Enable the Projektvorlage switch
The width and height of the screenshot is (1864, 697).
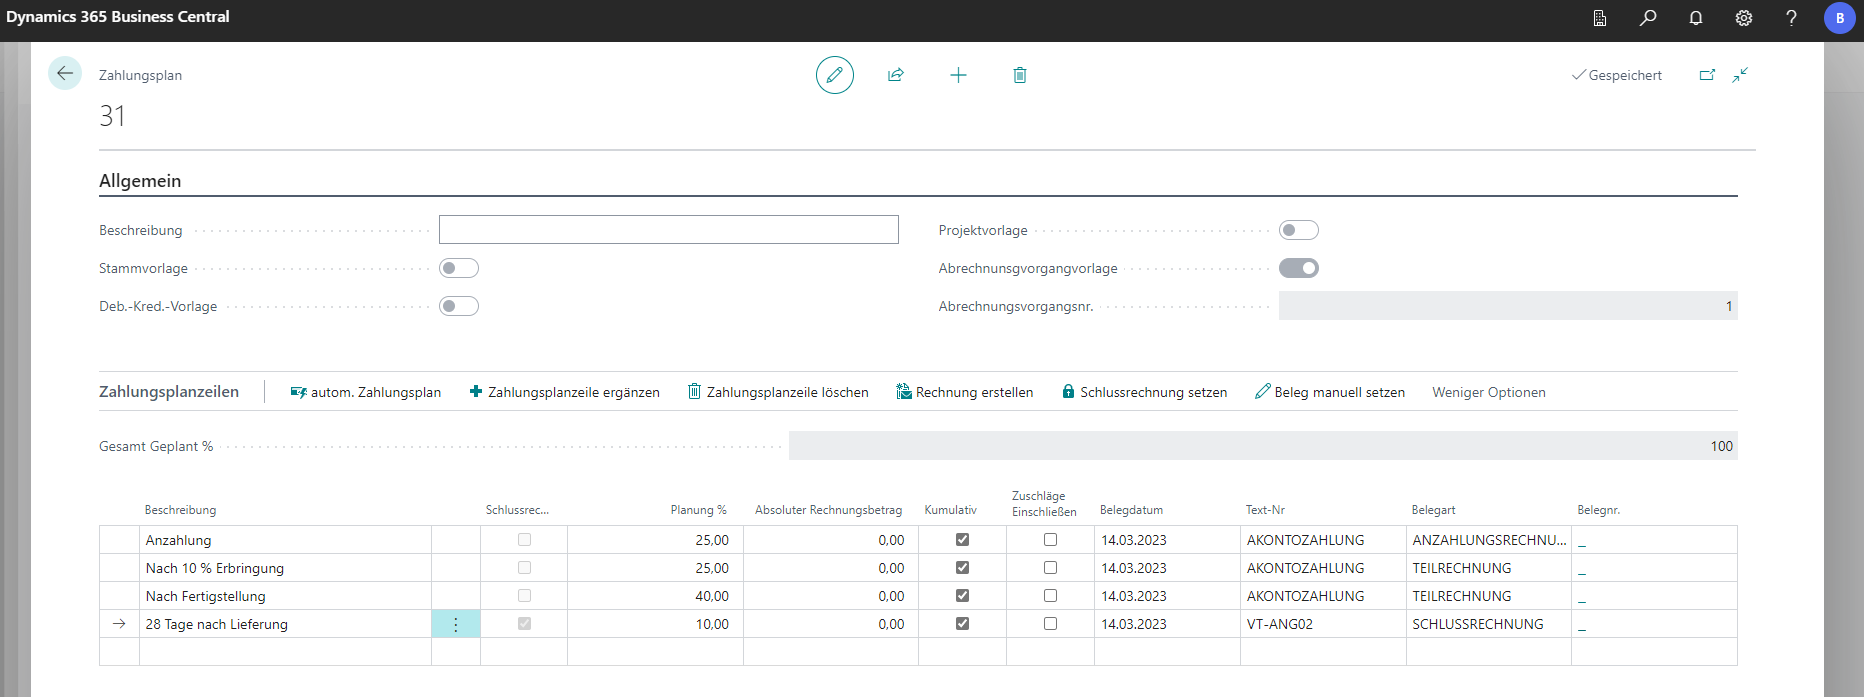1298,230
